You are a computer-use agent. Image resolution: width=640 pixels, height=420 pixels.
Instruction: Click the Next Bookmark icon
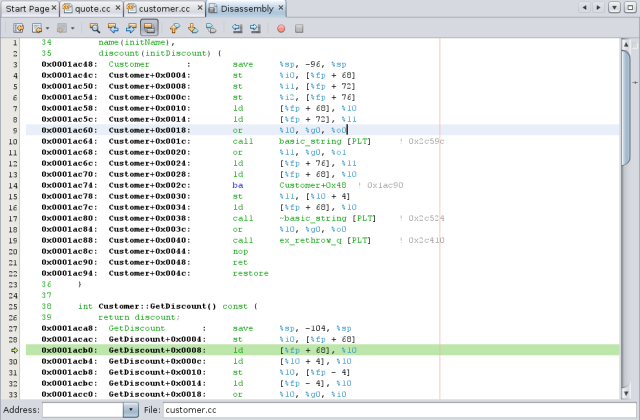193,28
